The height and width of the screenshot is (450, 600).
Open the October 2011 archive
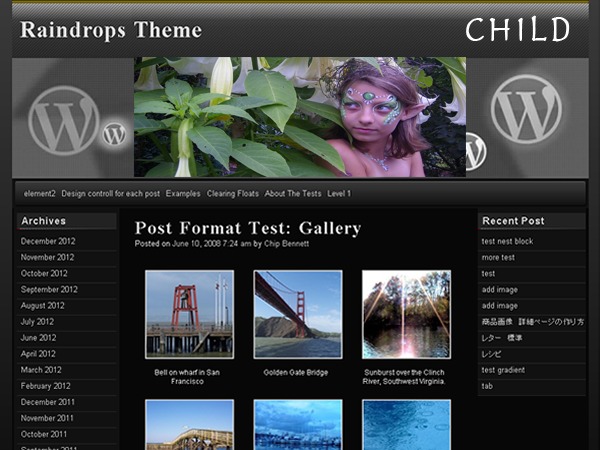tap(44, 434)
